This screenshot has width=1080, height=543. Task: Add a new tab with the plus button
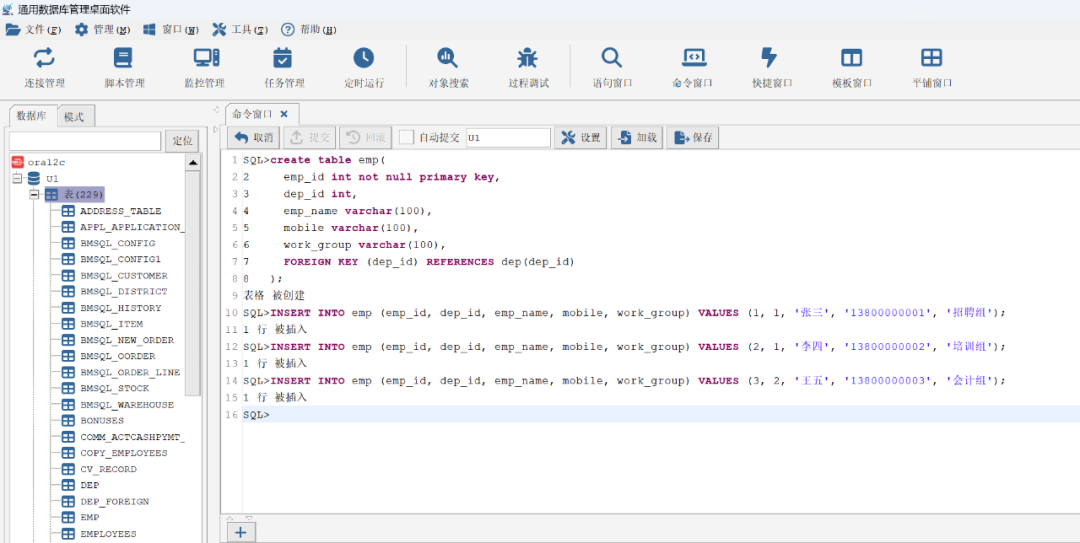[x=241, y=532]
